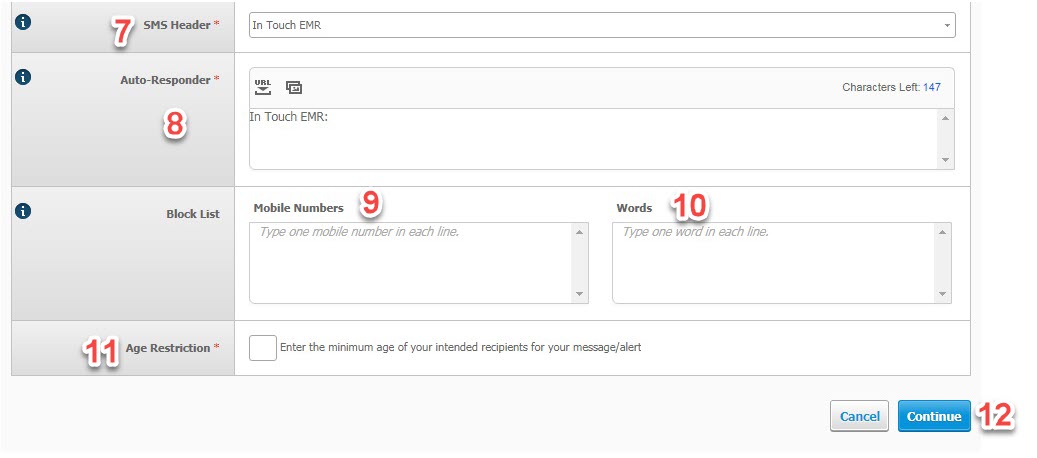Click the Cancel button
This screenshot has width=1037, height=458.
point(859,416)
